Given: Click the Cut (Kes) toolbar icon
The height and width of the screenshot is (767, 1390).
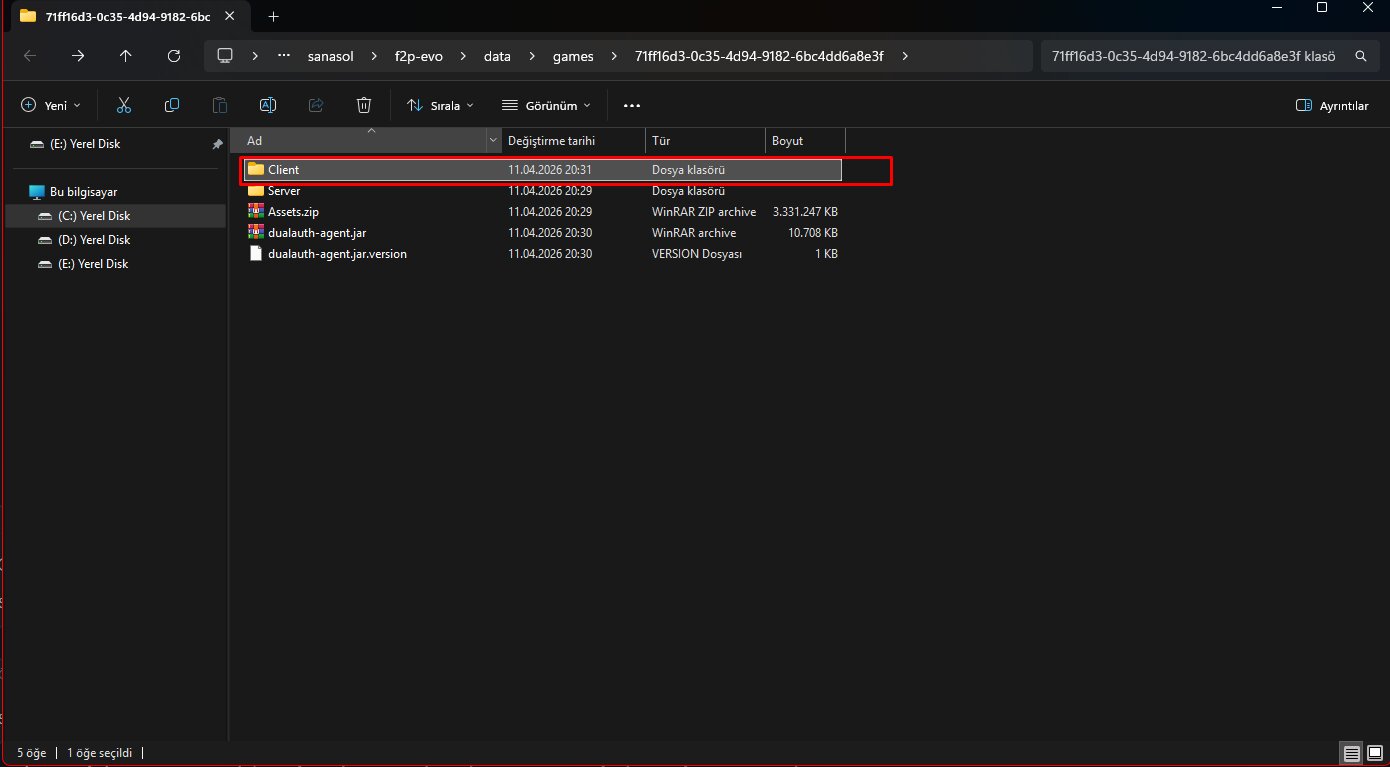Looking at the screenshot, I should (123, 105).
